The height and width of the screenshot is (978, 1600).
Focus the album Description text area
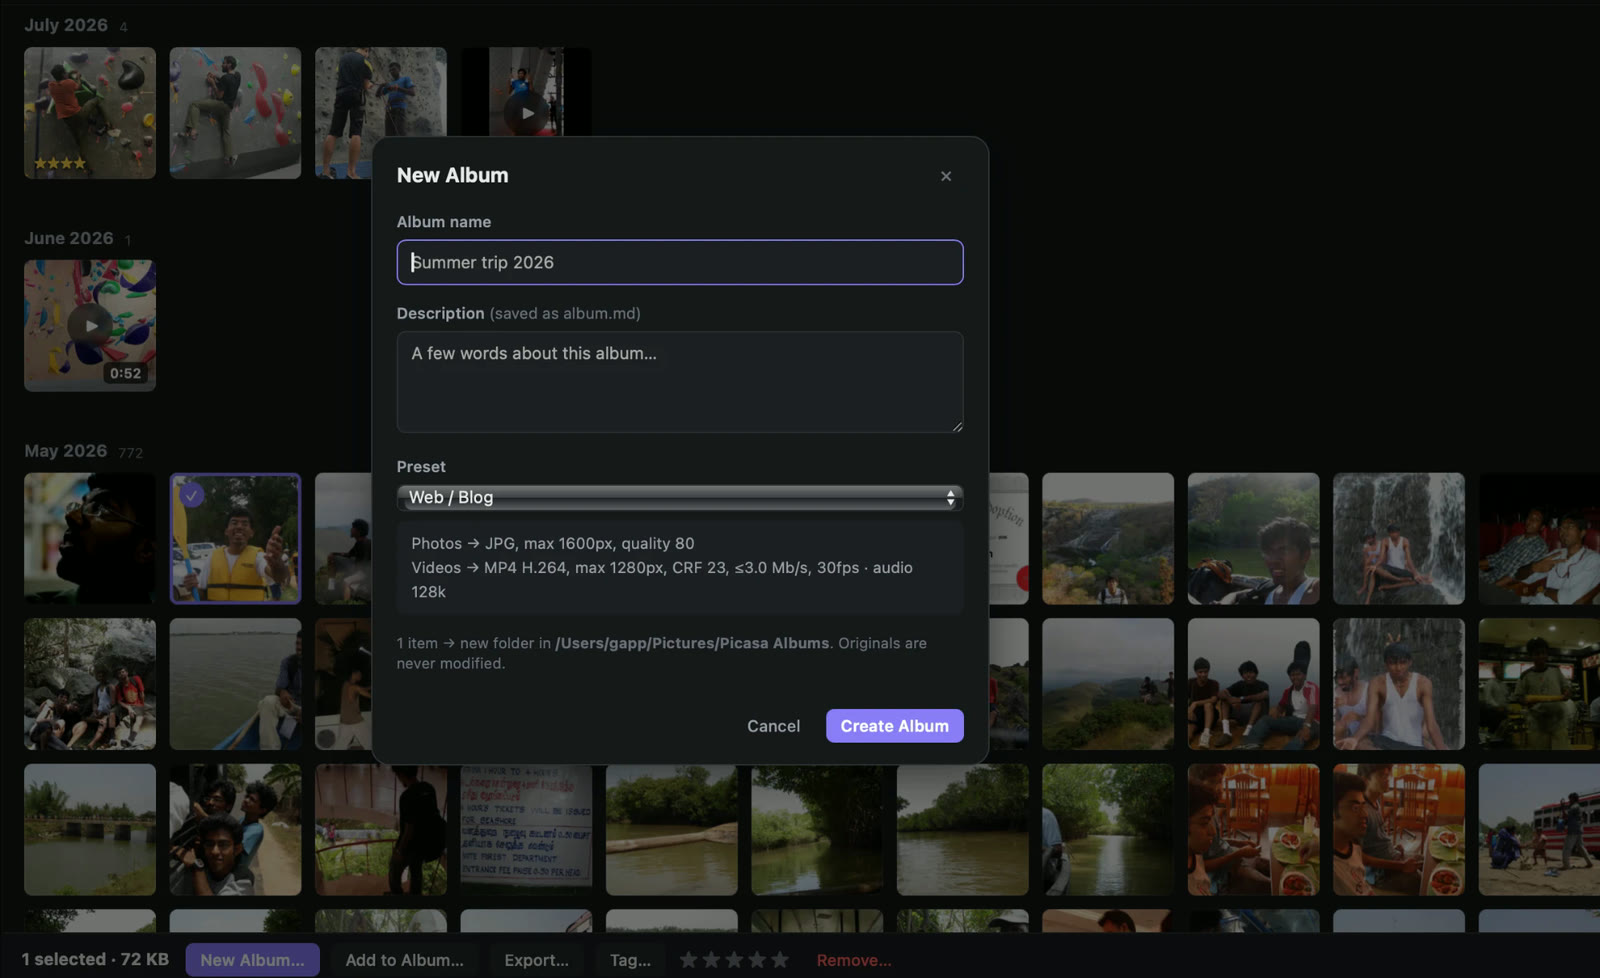tap(680, 382)
